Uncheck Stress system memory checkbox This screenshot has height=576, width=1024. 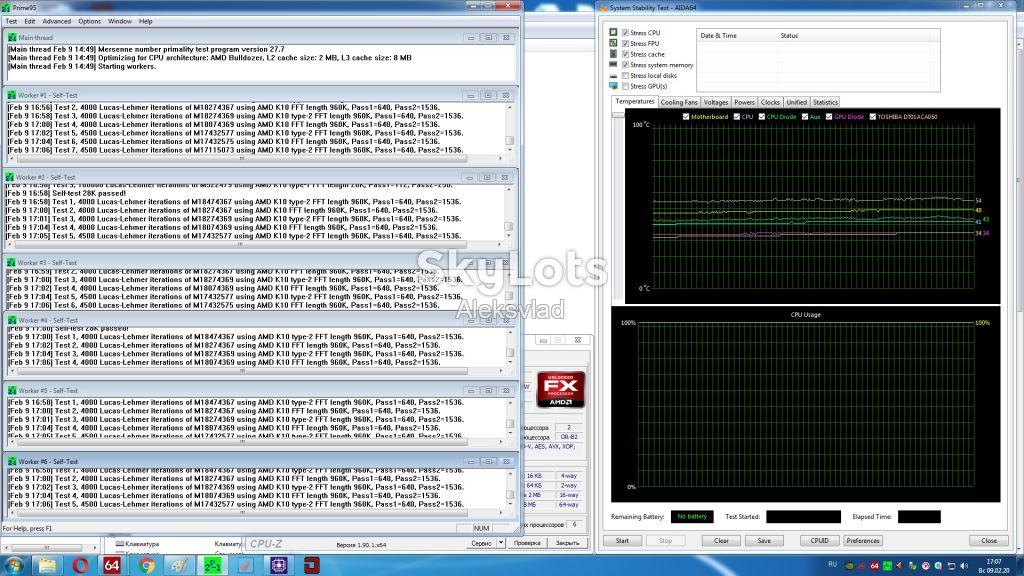point(626,65)
